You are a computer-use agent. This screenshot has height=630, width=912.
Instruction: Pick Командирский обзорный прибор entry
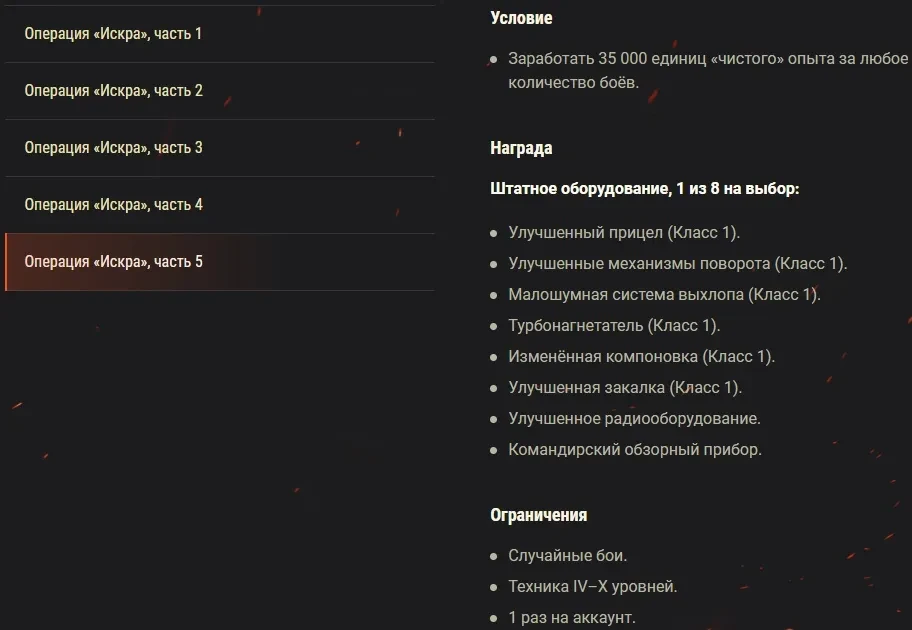(635, 450)
